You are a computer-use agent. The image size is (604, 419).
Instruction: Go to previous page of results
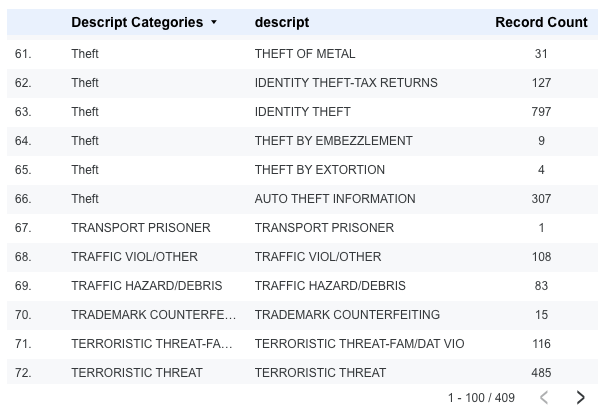click(544, 398)
